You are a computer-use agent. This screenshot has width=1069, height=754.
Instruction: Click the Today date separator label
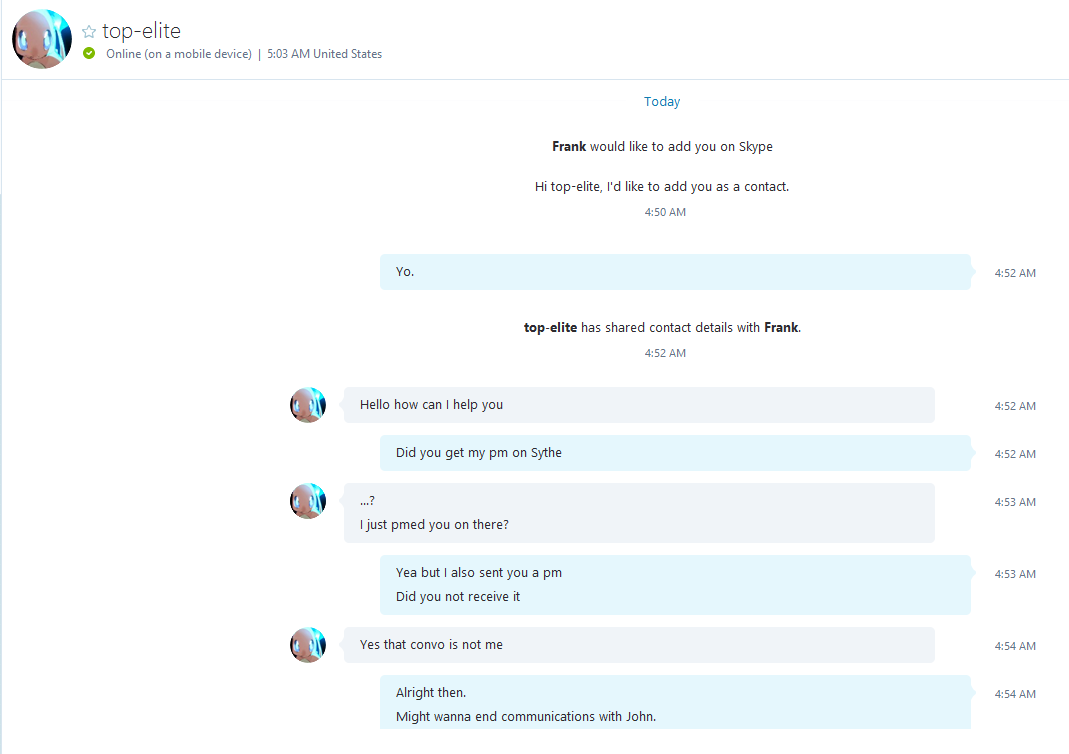pos(662,102)
